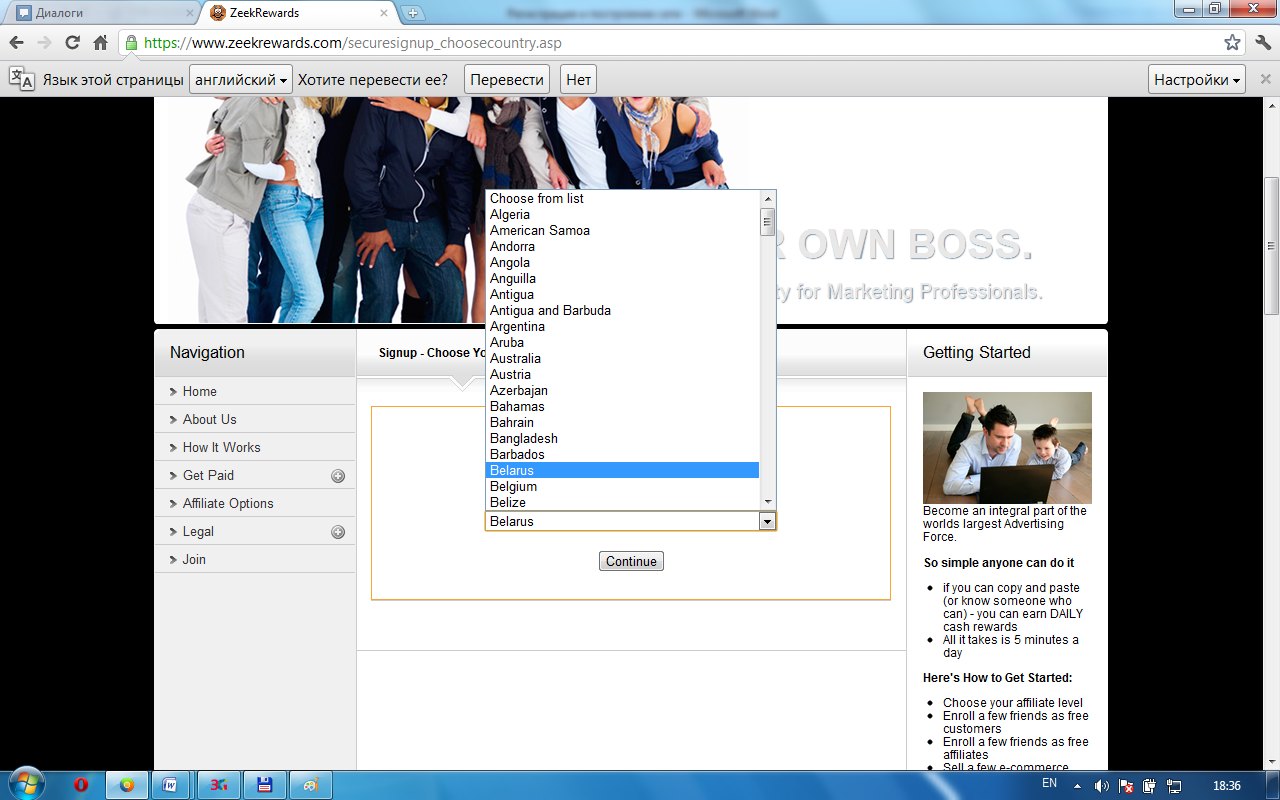Viewport: 1280px width, 800px height.
Task: Bookmark this page with the star icon
Action: click(1233, 43)
